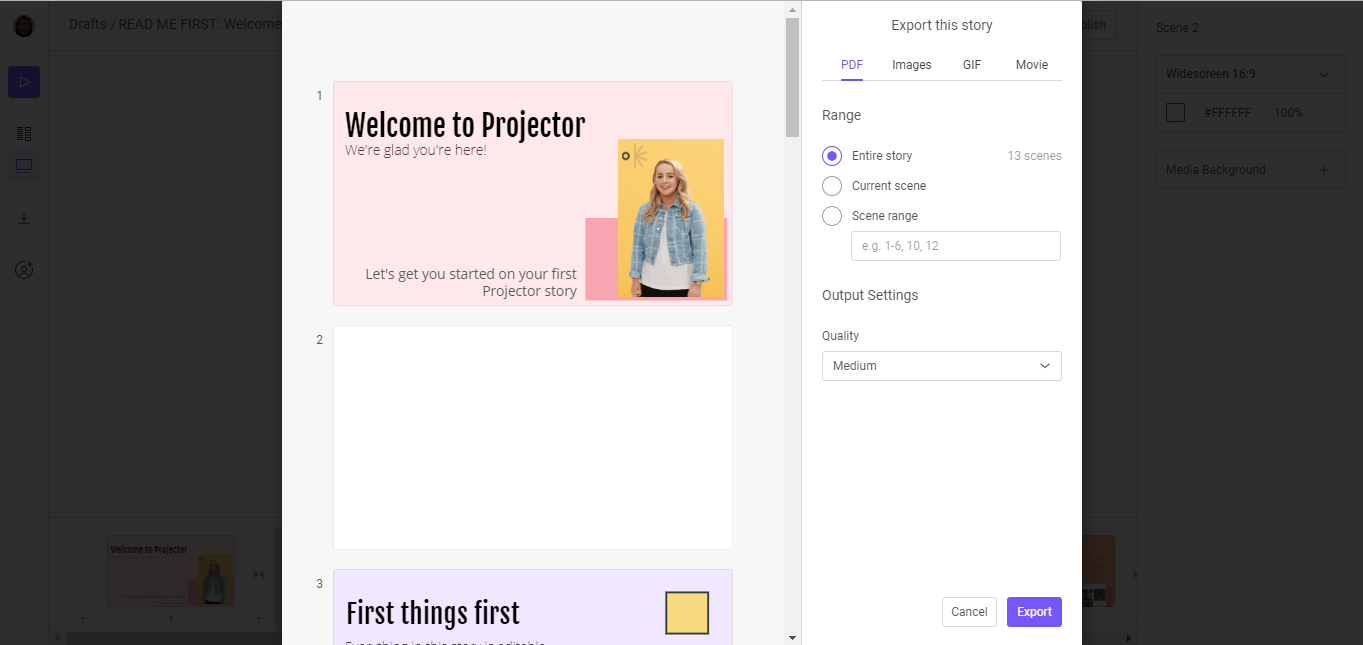Open the invite collaborator icon

tap(24, 270)
